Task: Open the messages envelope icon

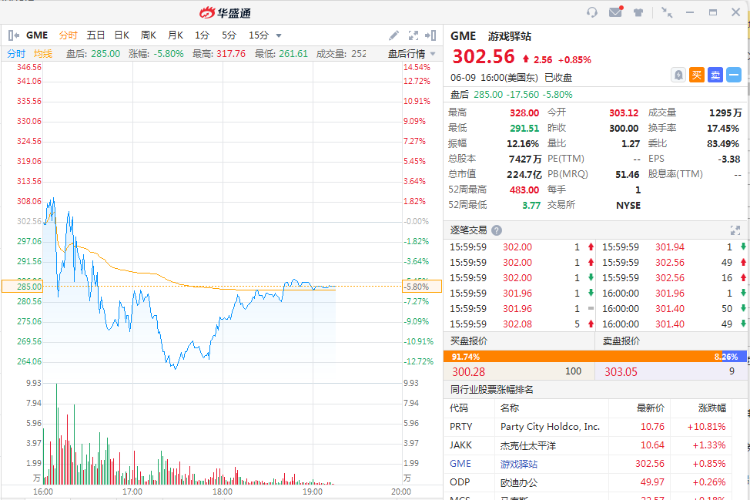Action: pyautogui.click(x=616, y=12)
